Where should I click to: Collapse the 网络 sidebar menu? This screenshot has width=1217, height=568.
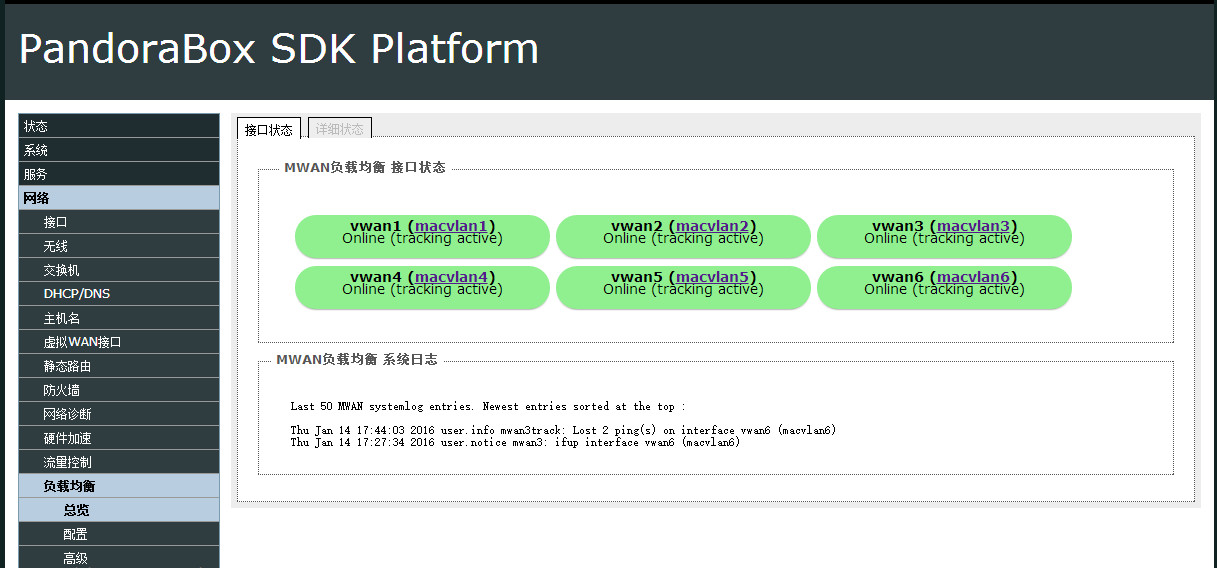click(x=119, y=198)
